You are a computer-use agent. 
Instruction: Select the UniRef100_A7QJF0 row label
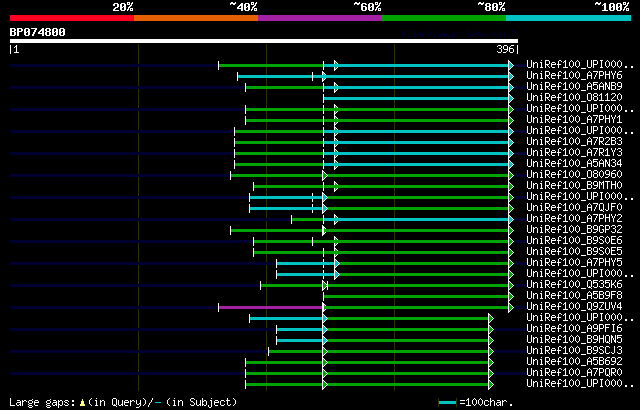574,208
